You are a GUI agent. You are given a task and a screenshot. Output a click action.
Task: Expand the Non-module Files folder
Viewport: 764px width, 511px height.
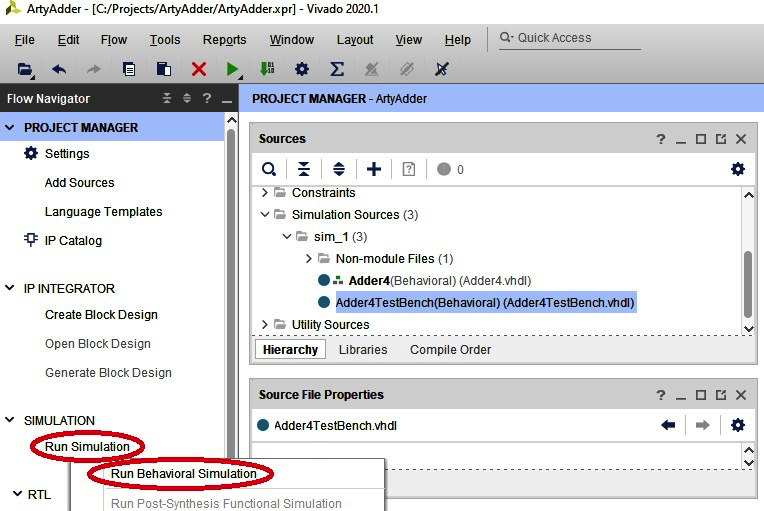(x=309, y=259)
